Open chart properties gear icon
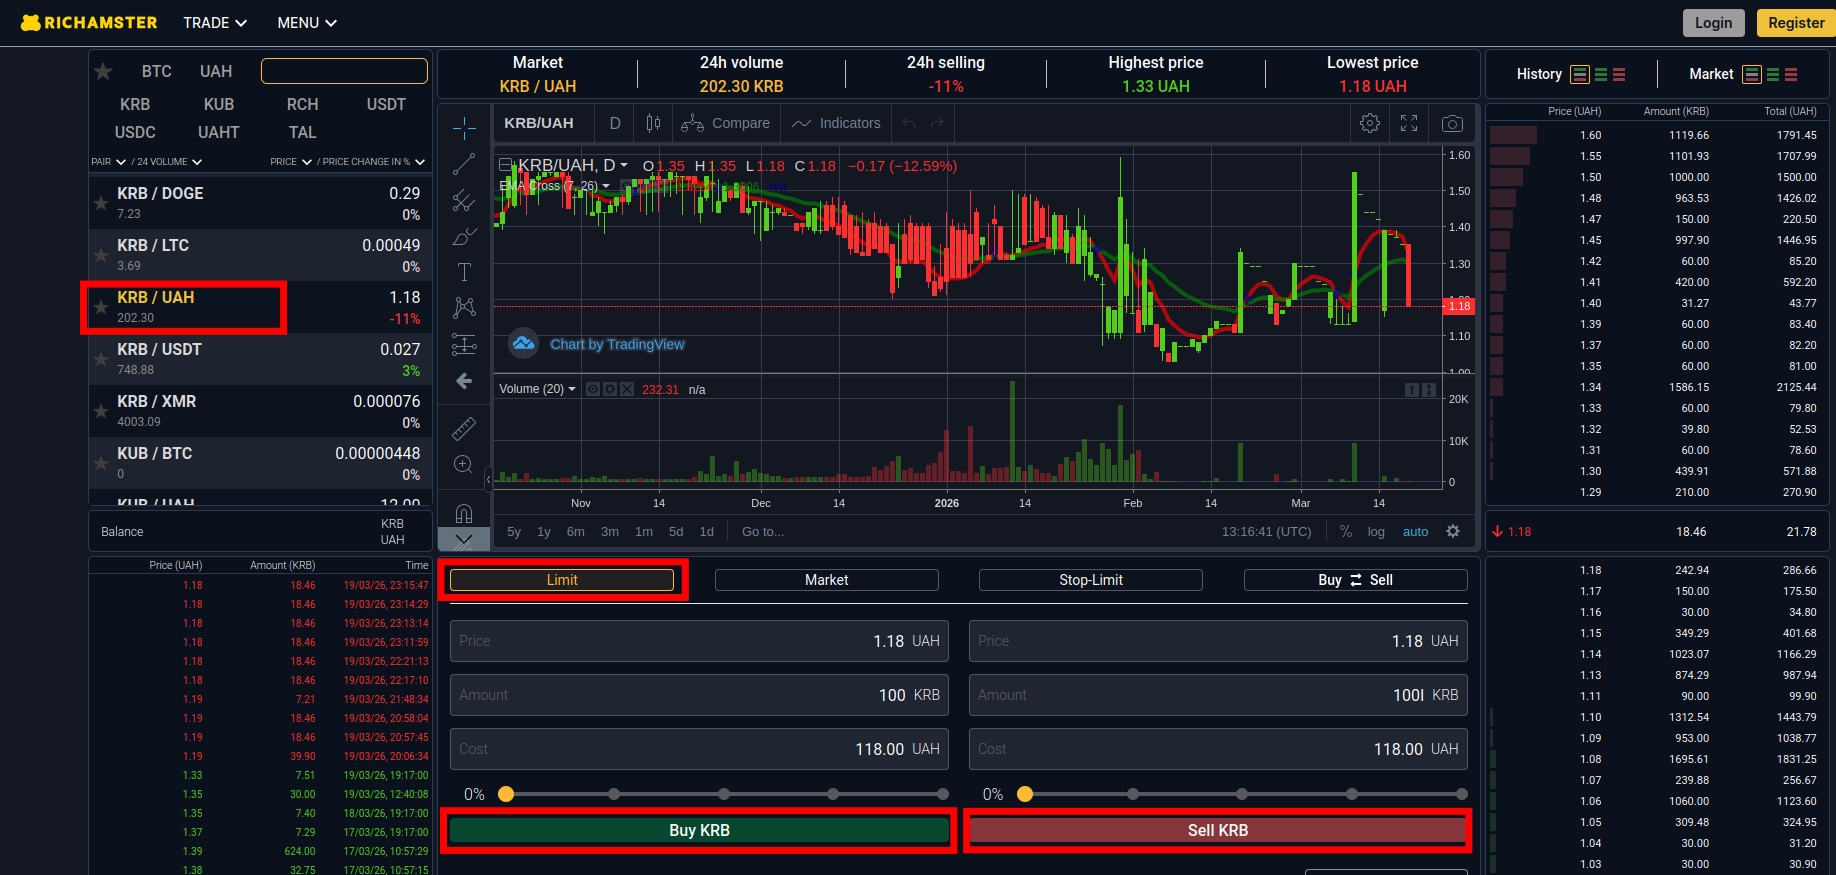Viewport: 1836px width, 875px height. point(1370,123)
